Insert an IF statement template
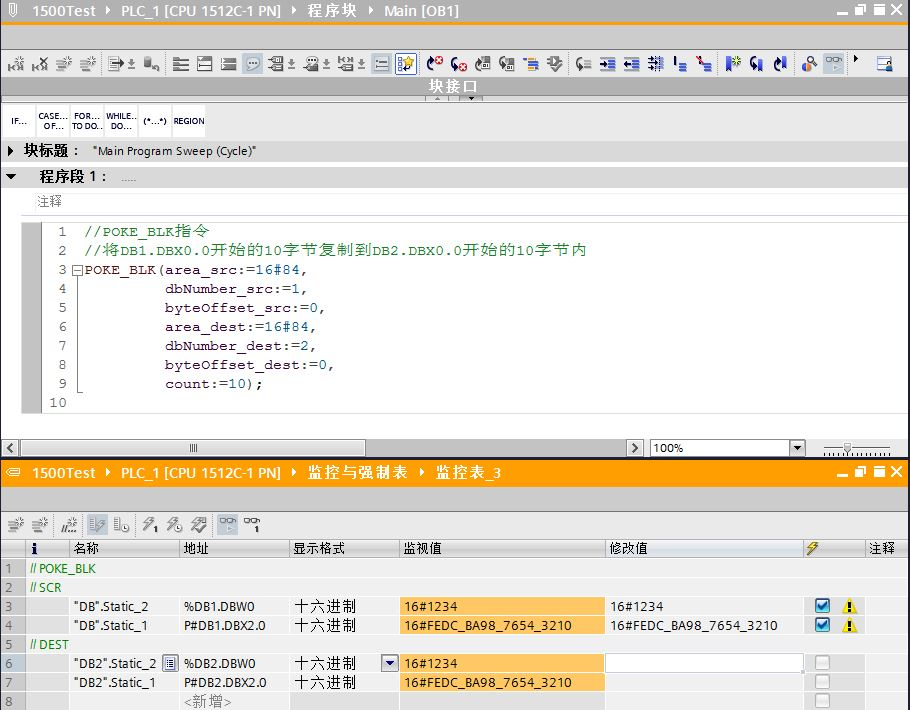 point(19,121)
